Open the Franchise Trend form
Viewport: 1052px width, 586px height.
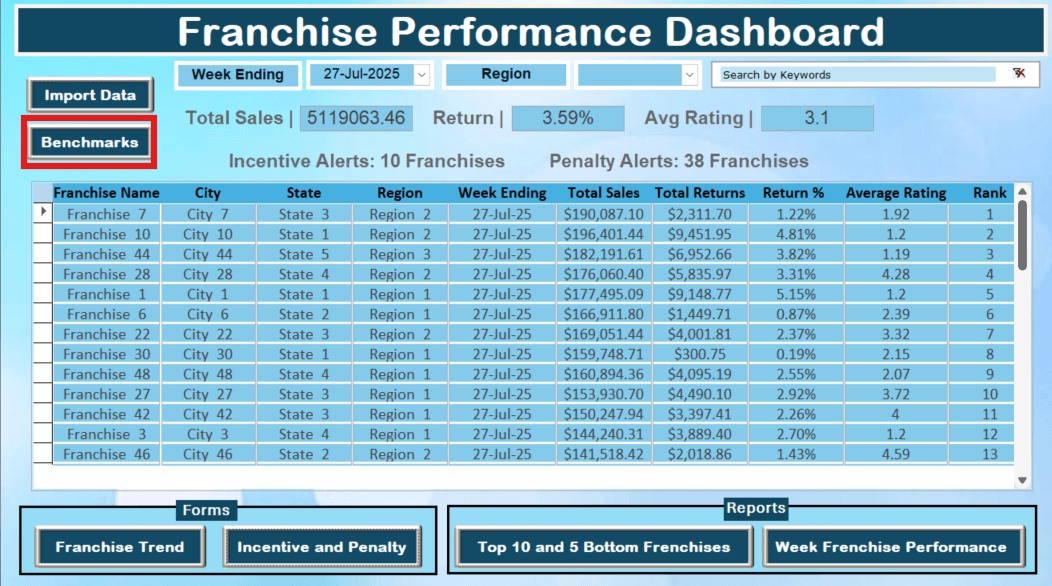(x=119, y=547)
